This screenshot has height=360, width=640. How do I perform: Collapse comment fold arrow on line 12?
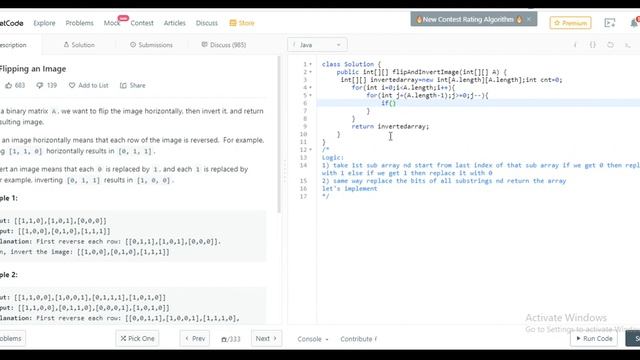point(311,149)
